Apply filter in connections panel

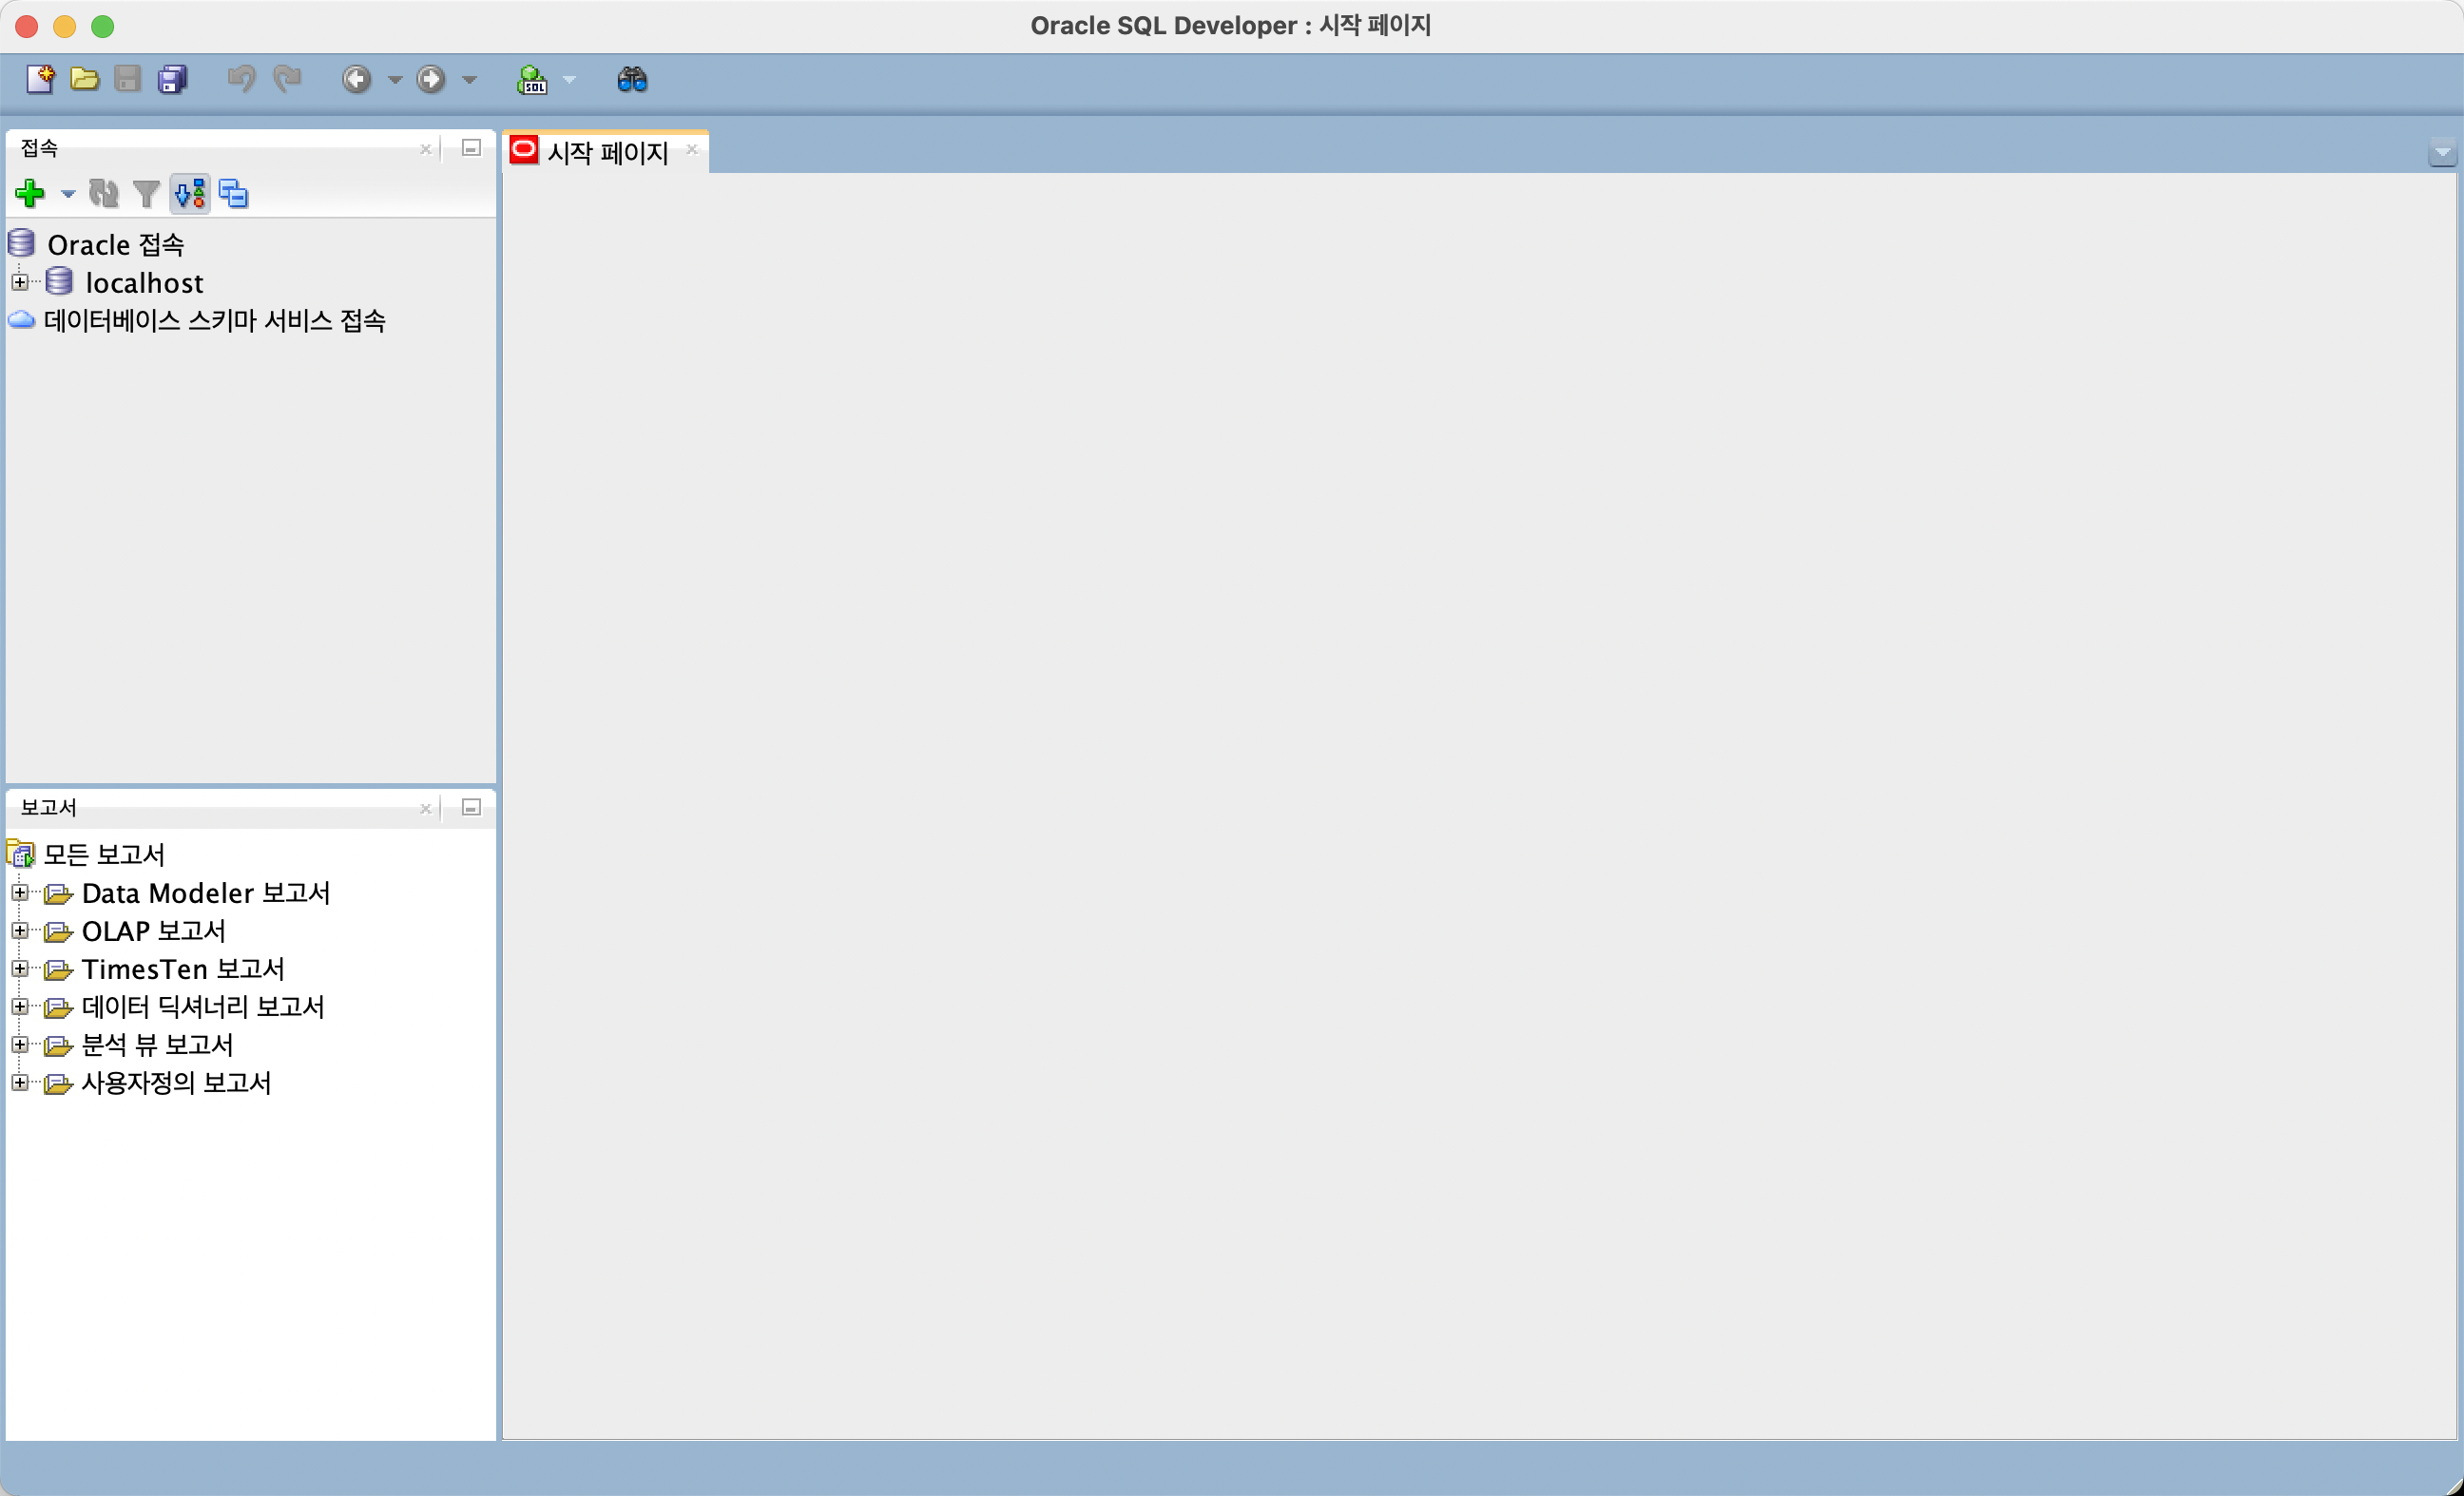pyautogui.click(x=147, y=193)
